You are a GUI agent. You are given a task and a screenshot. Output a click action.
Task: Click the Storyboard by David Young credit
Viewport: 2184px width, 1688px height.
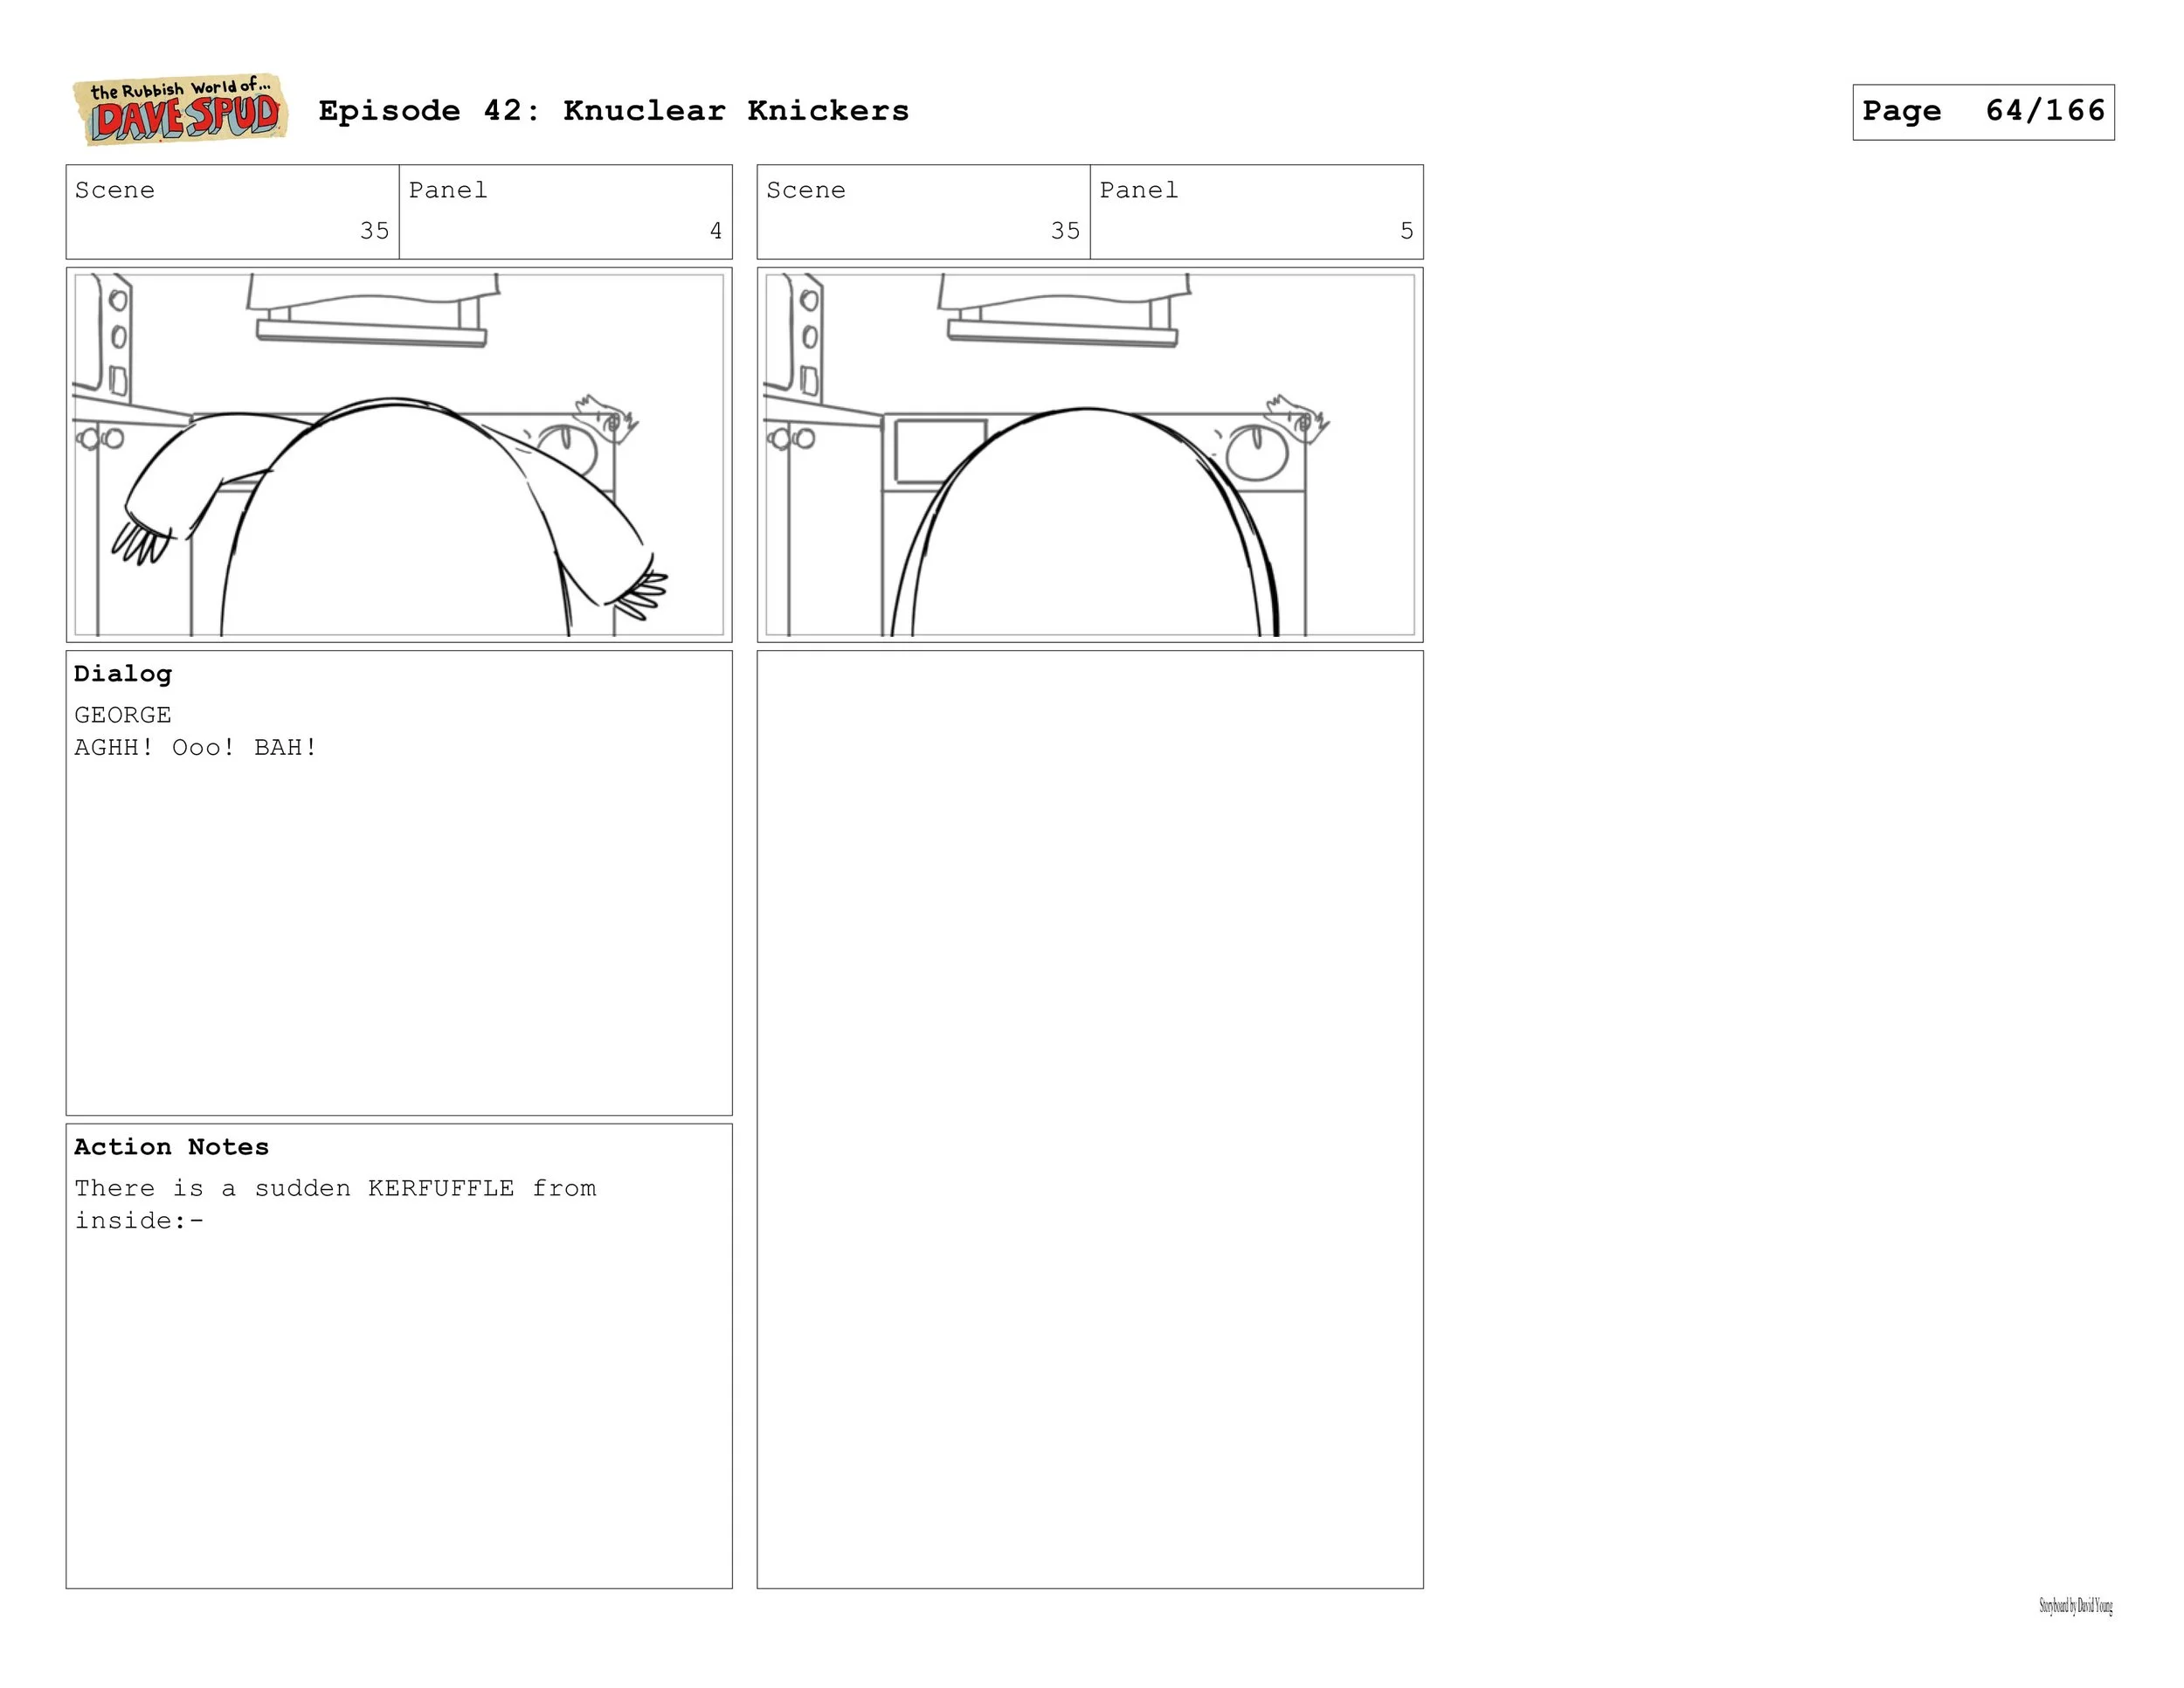click(2075, 1606)
